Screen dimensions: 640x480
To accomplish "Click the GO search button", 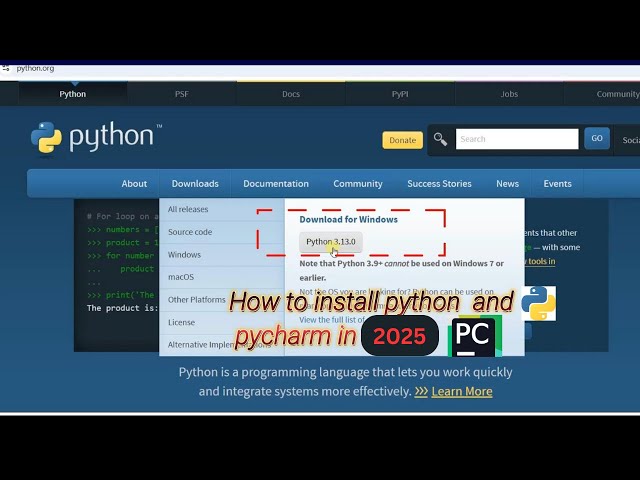I will click(x=597, y=138).
